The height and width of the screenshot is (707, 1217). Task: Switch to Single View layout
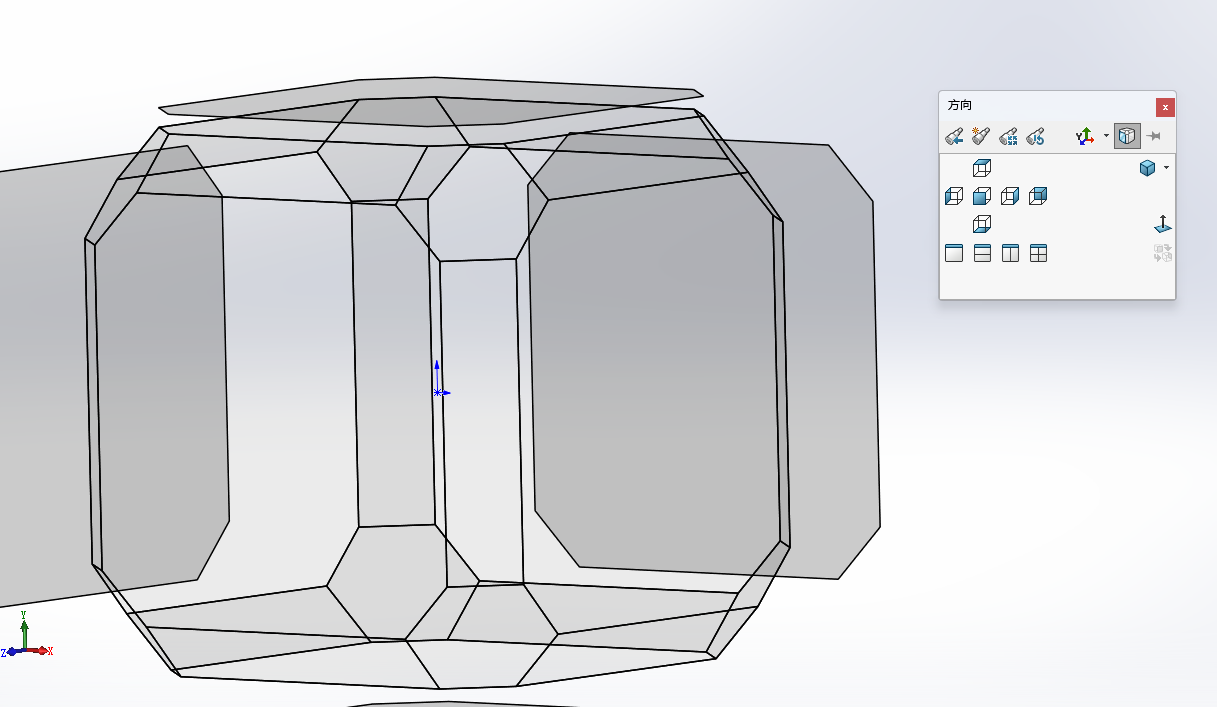tap(954, 253)
